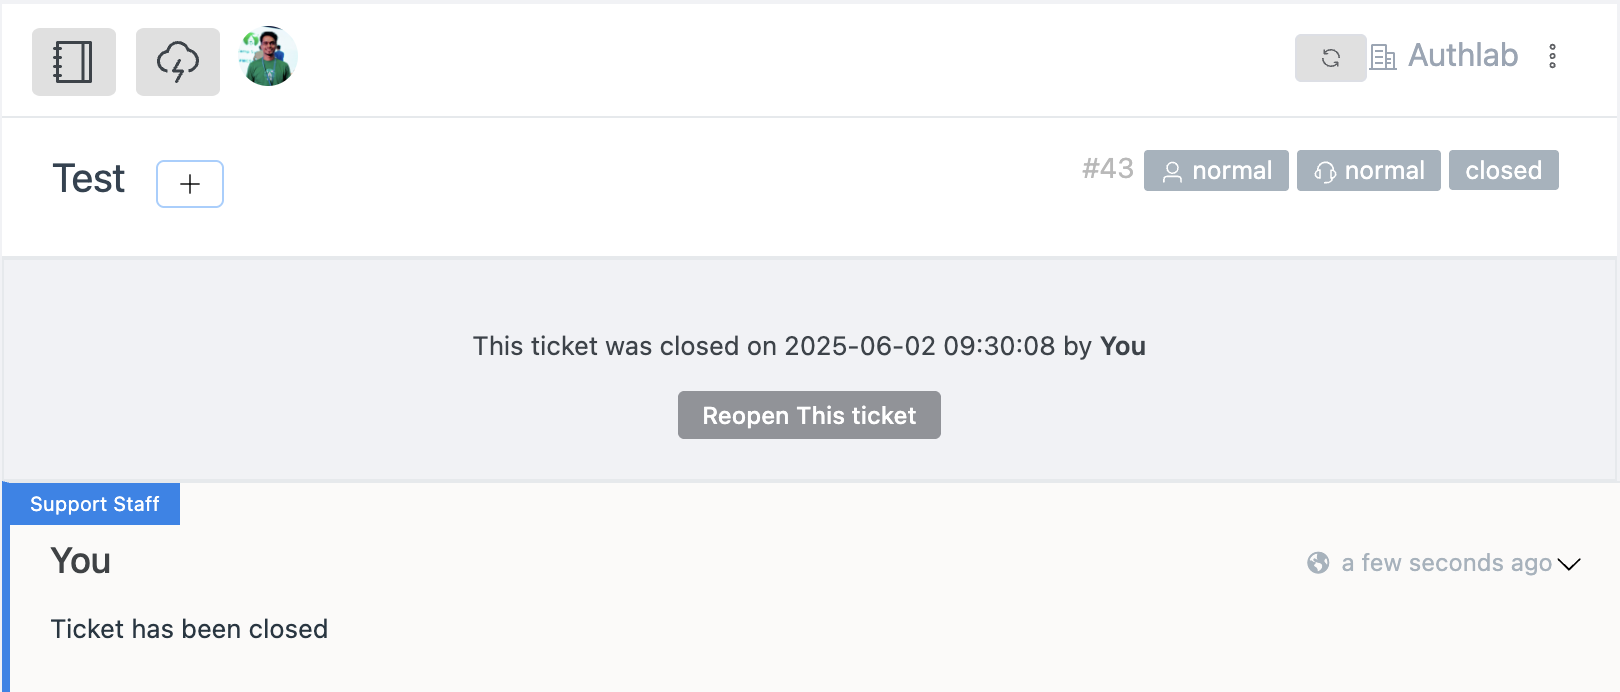Click the You sender link on the reply
The width and height of the screenshot is (1620, 692).
[x=79, y=561]
